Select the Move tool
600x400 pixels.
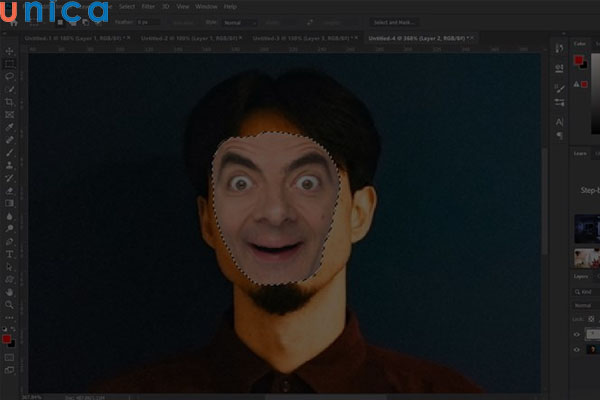click(x=9, y=50)
